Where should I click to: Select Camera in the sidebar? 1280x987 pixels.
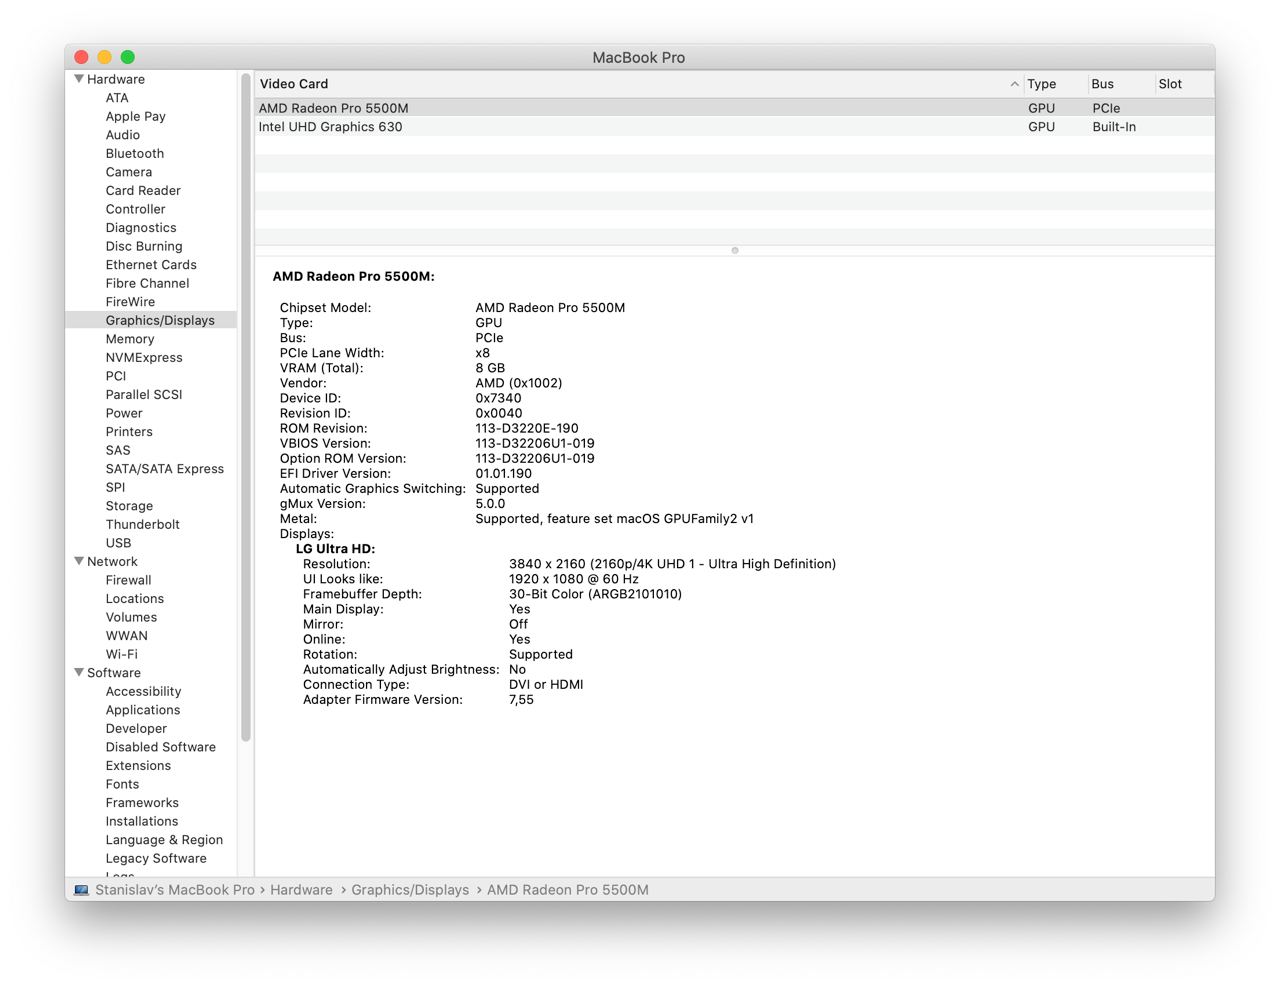pos(129,172)
